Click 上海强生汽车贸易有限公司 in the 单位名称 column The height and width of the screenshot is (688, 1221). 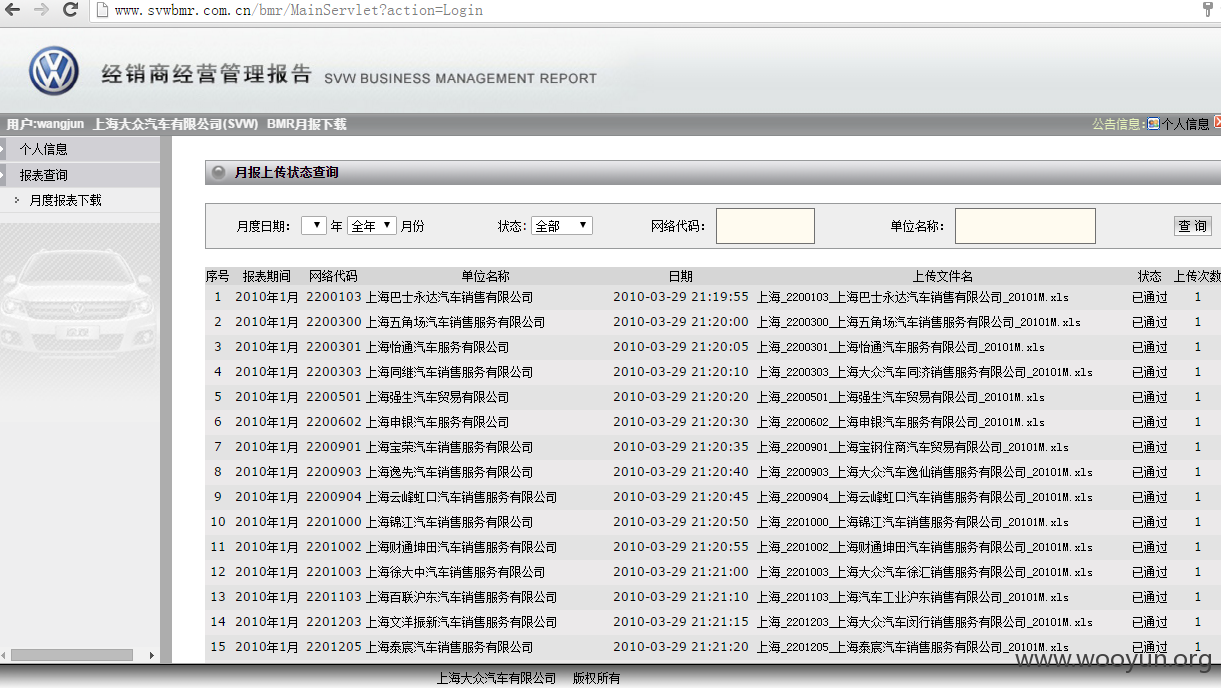tap(437, 397)
